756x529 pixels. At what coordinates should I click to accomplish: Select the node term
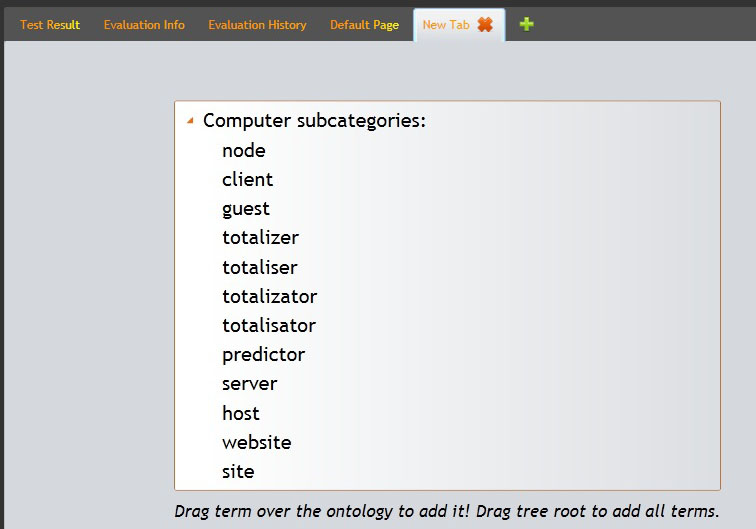click(244, 151)
